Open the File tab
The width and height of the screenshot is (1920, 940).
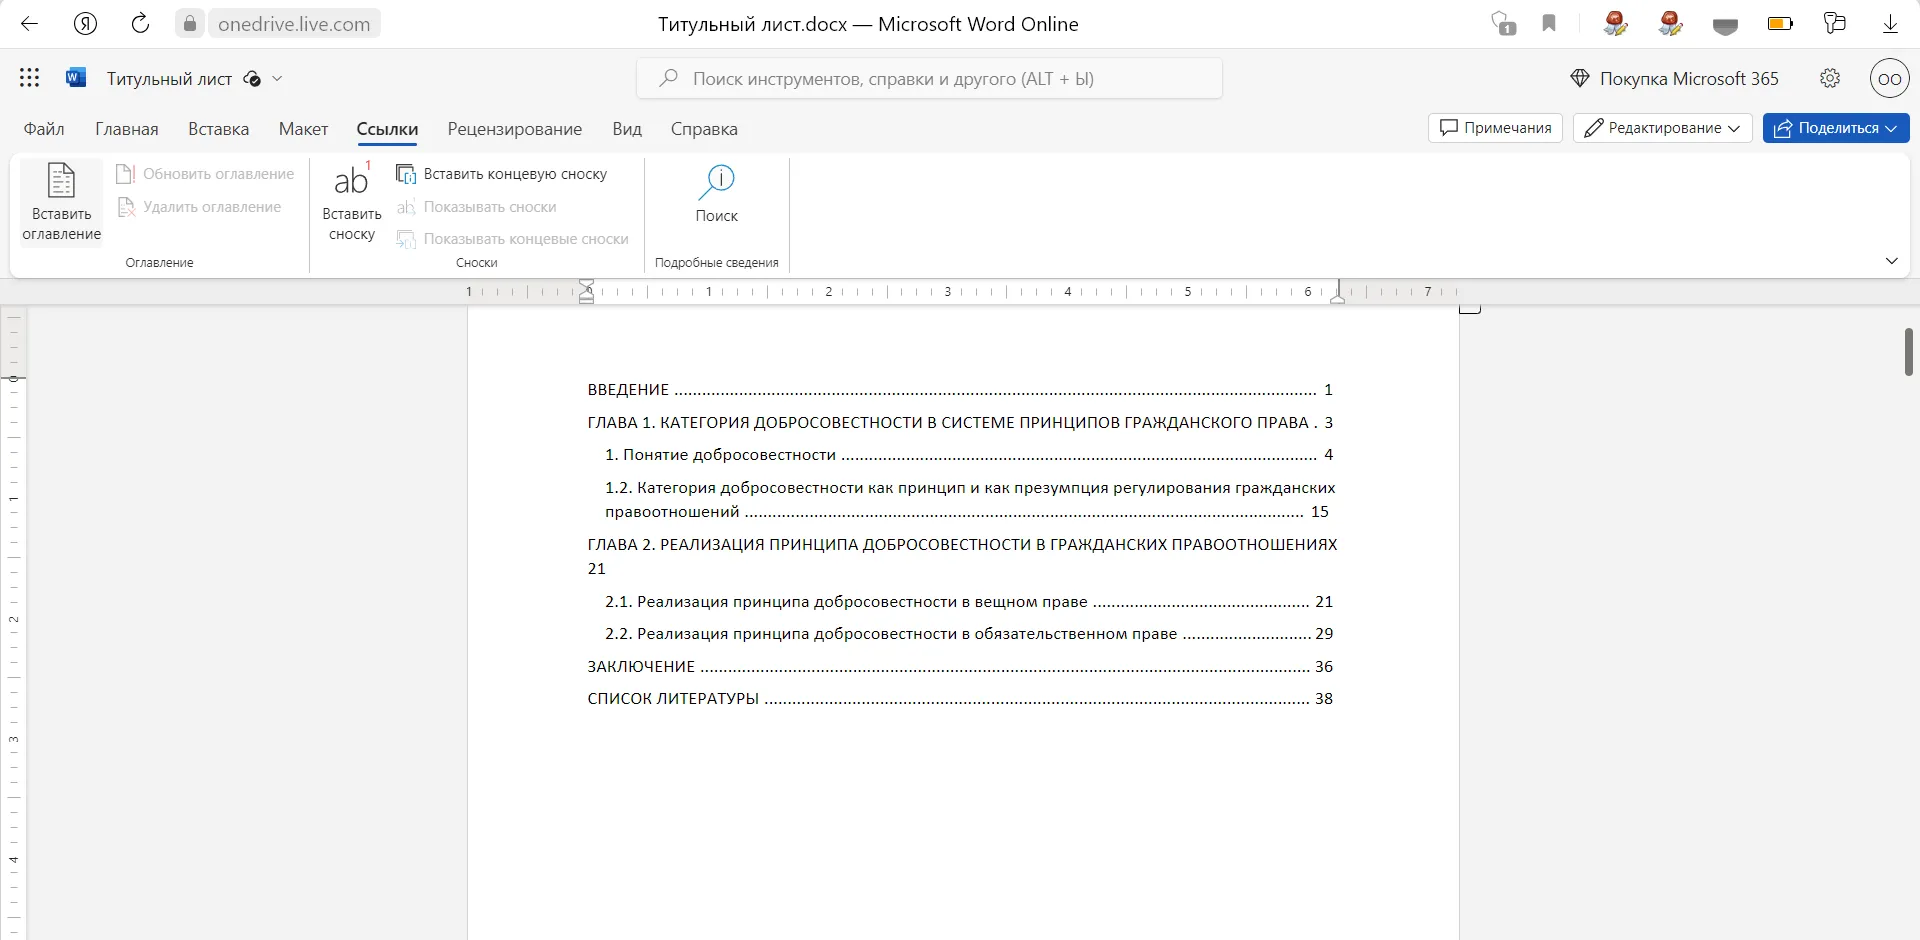tap(44, 129)
